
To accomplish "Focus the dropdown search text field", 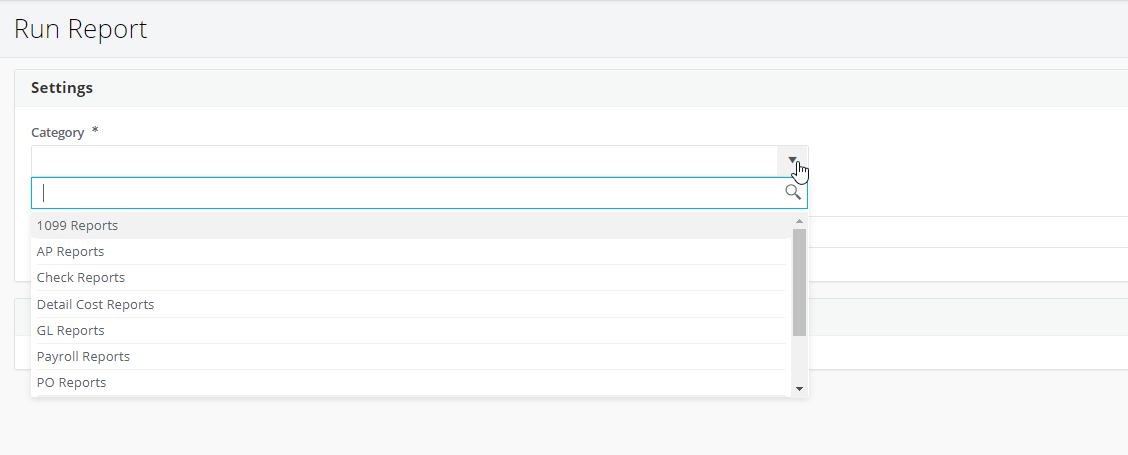I will pos(419,193).
